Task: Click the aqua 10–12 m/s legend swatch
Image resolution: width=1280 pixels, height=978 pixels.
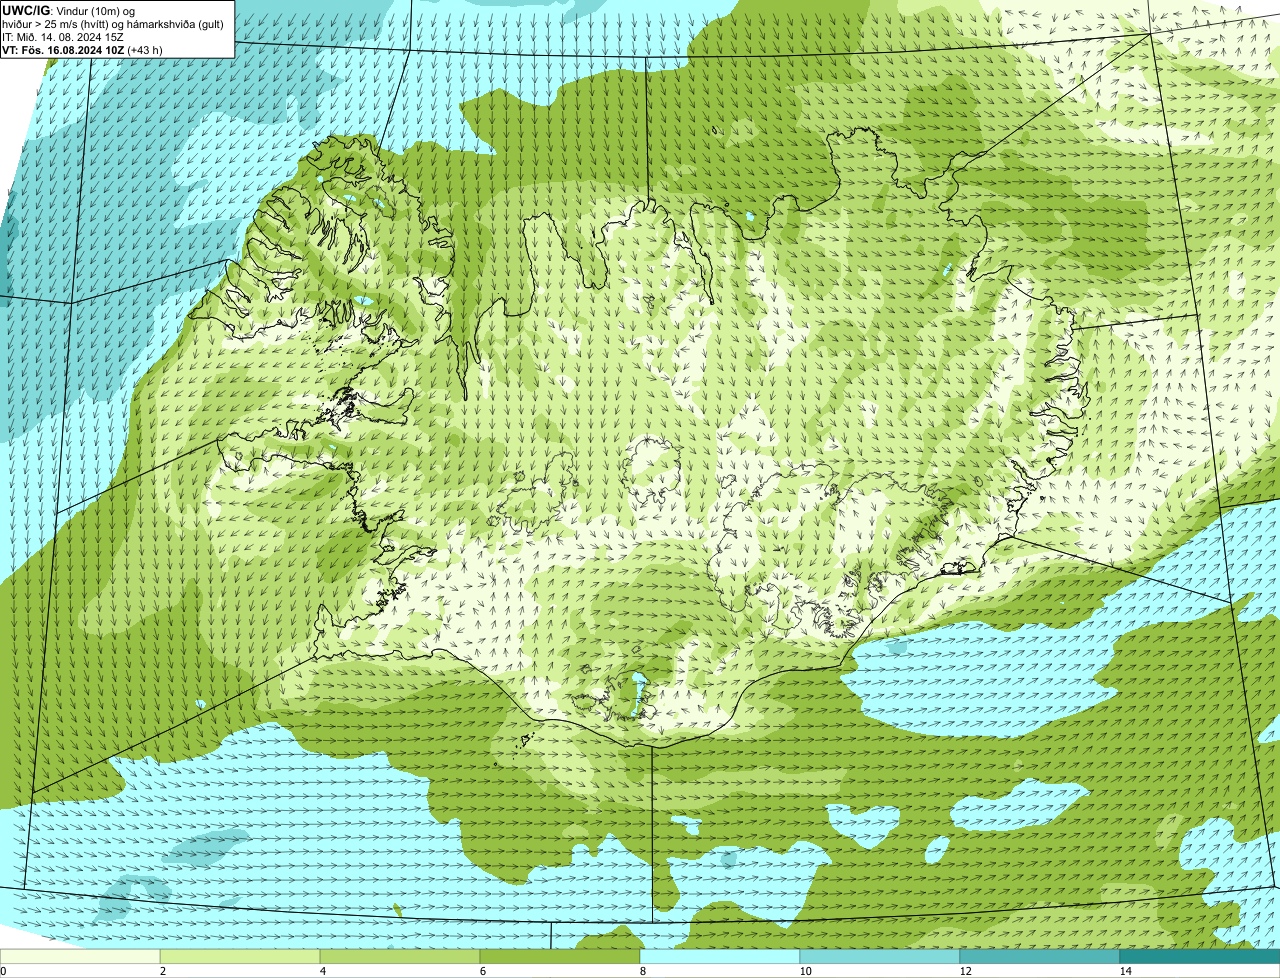Action: (x=880, y=956)
